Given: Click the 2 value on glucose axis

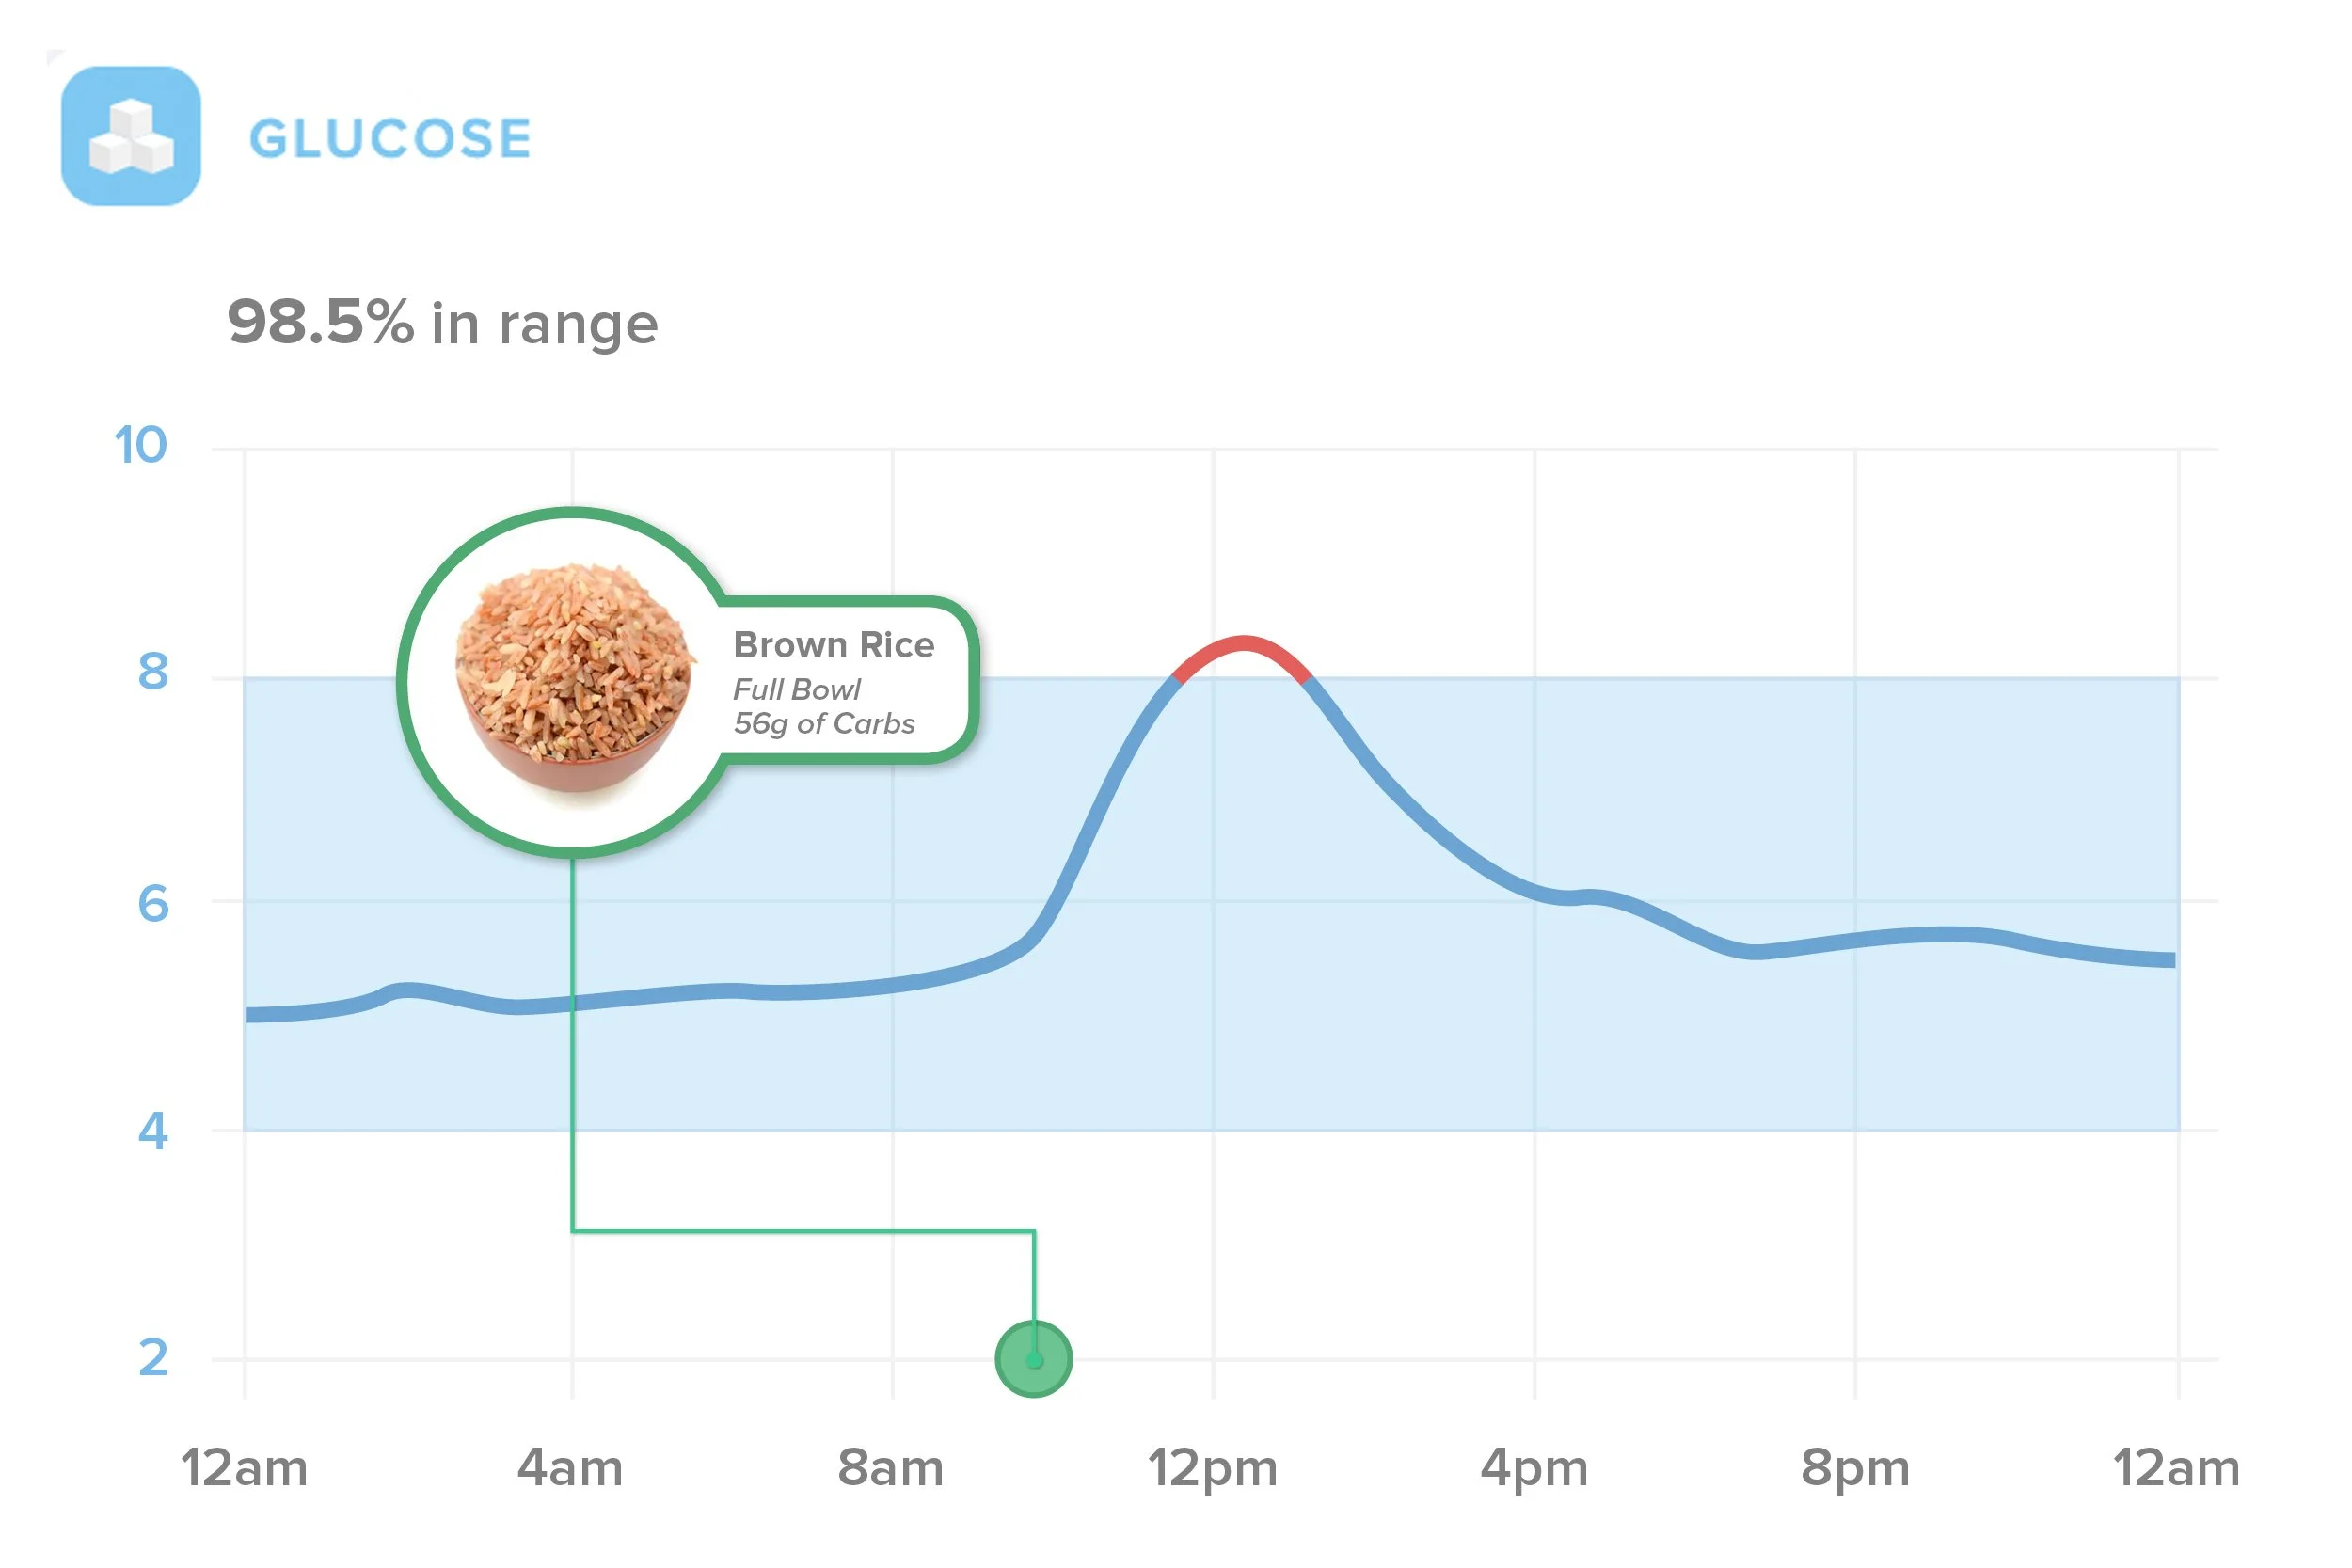Looking at the screenshot, I should pos(153,1358).
